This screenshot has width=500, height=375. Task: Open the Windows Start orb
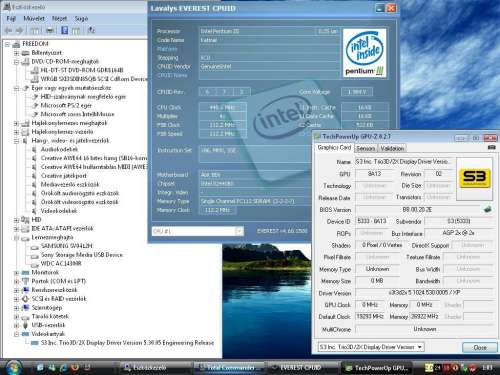13,367
